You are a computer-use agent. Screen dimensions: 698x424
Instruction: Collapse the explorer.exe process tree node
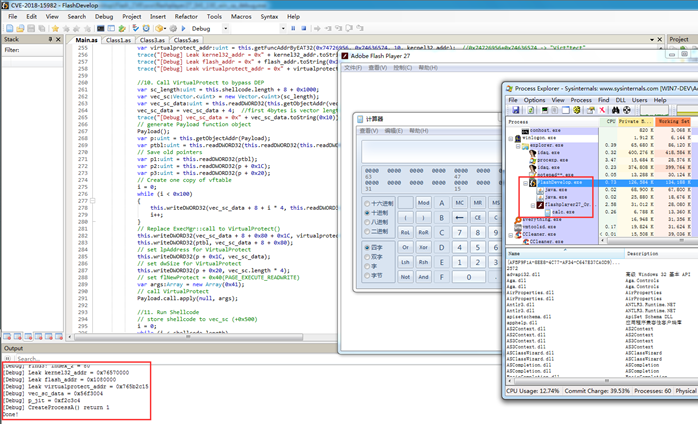(518, 146)
